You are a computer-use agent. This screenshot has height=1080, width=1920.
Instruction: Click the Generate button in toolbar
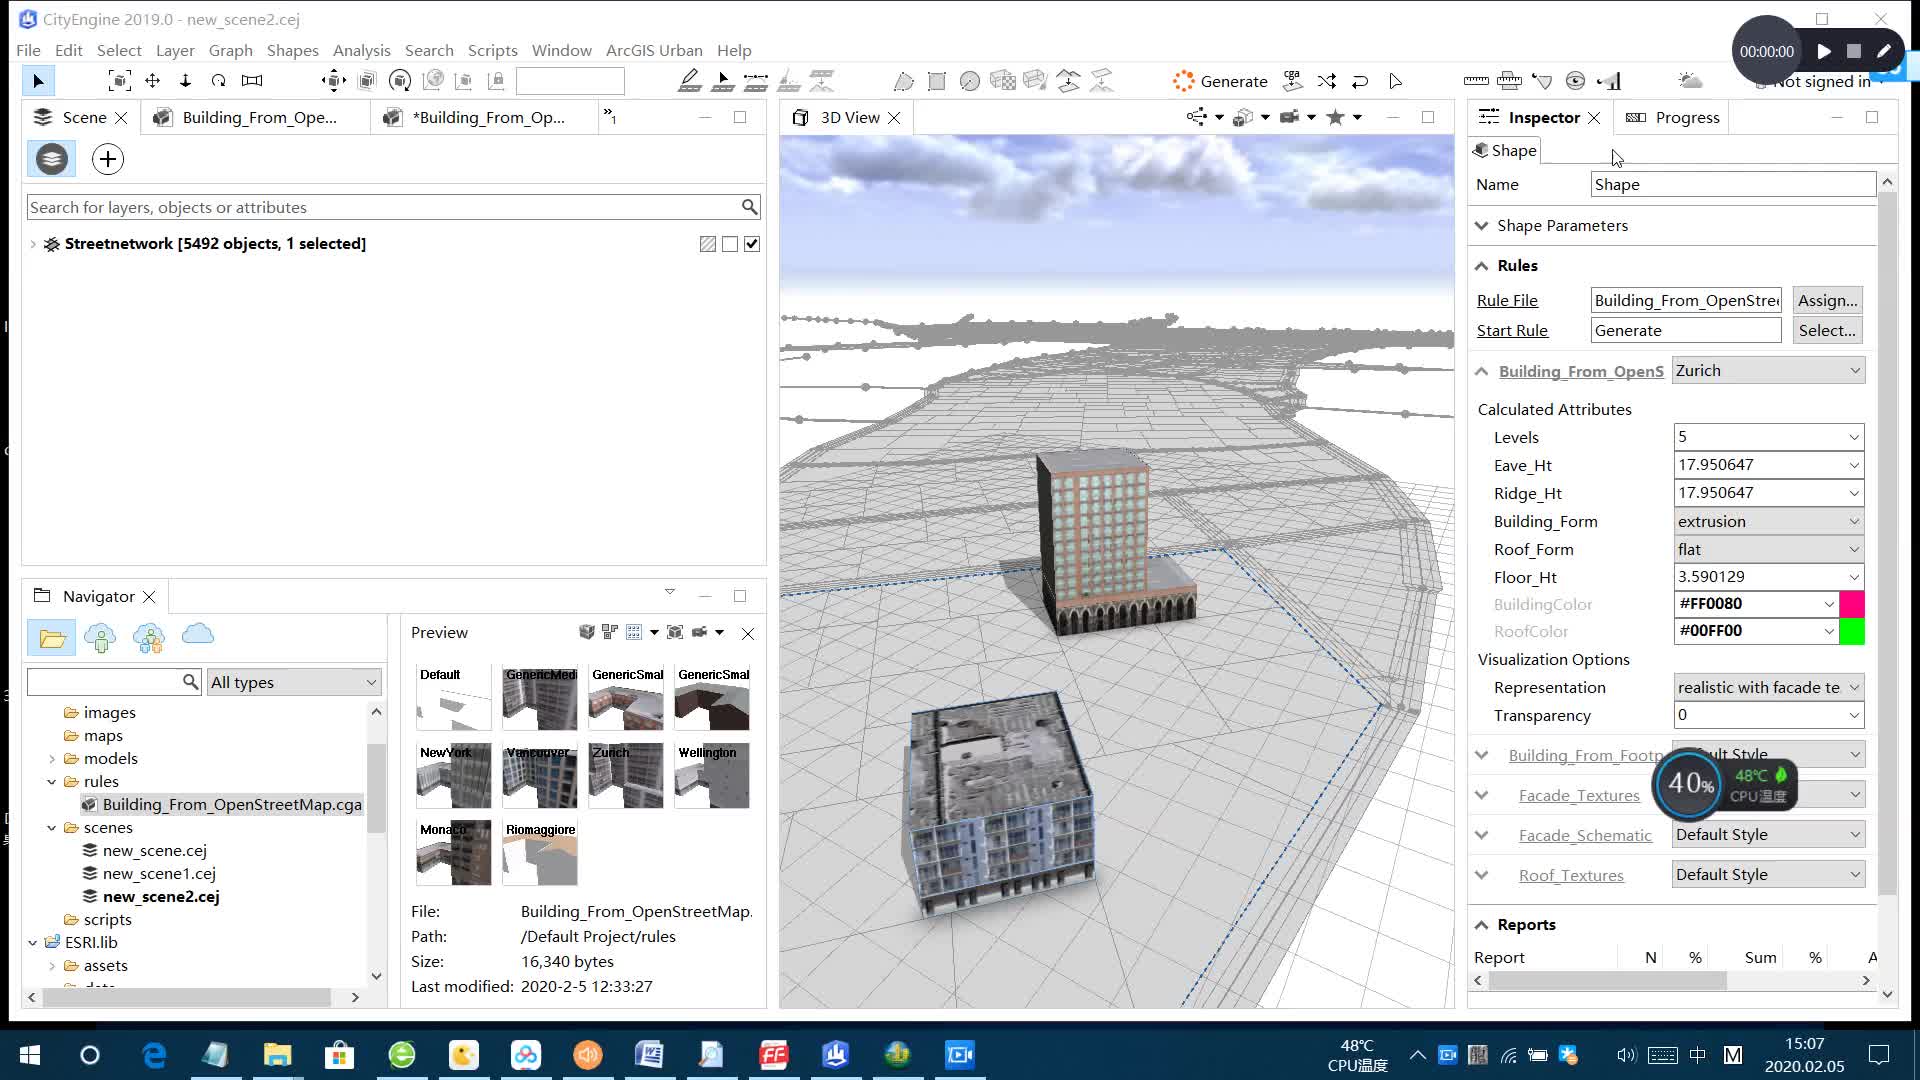coord(1218,80)
